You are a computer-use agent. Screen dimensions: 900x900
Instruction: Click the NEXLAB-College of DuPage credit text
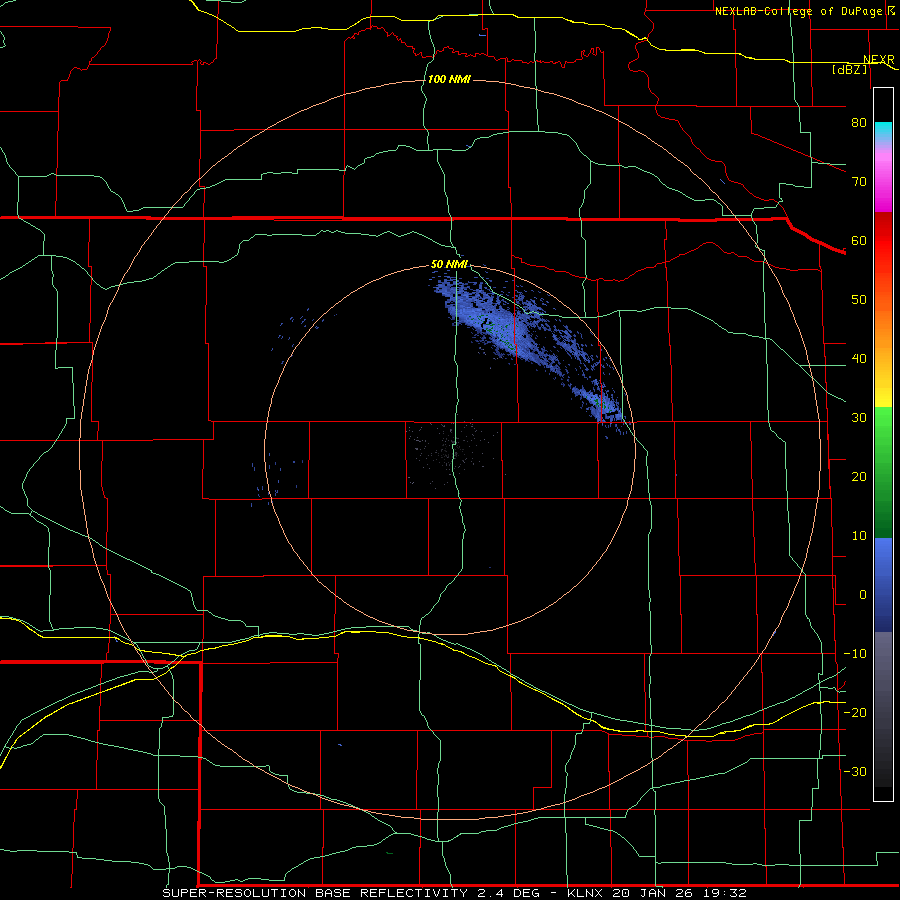point(804,11)
